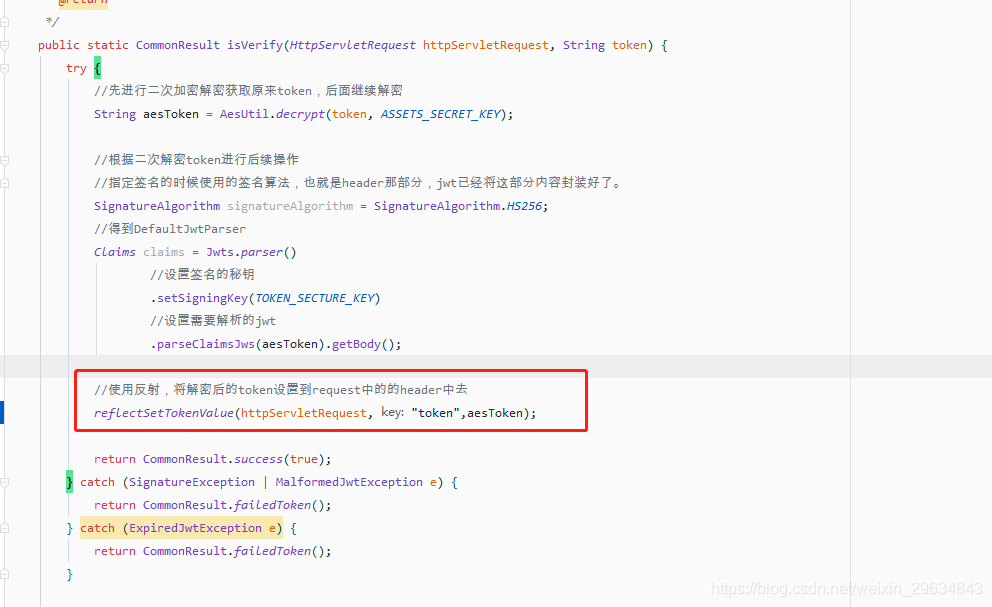Click the setSigningKey method call
This screenshot has height=607, width=992.
point(202,298)
